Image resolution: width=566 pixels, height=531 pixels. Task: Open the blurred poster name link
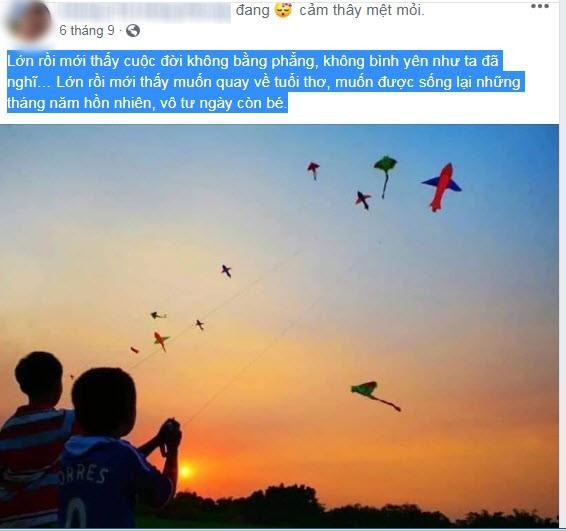click(x=144, y=12)
